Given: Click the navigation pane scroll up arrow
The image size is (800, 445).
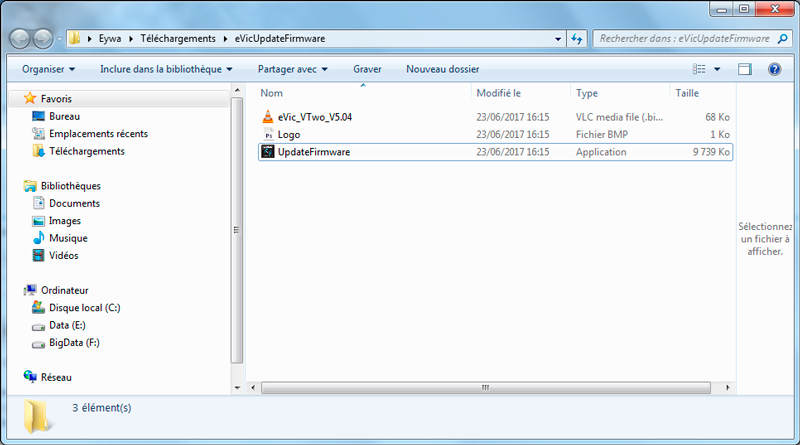Looking at the screenshot, I should tap(237, 90).
